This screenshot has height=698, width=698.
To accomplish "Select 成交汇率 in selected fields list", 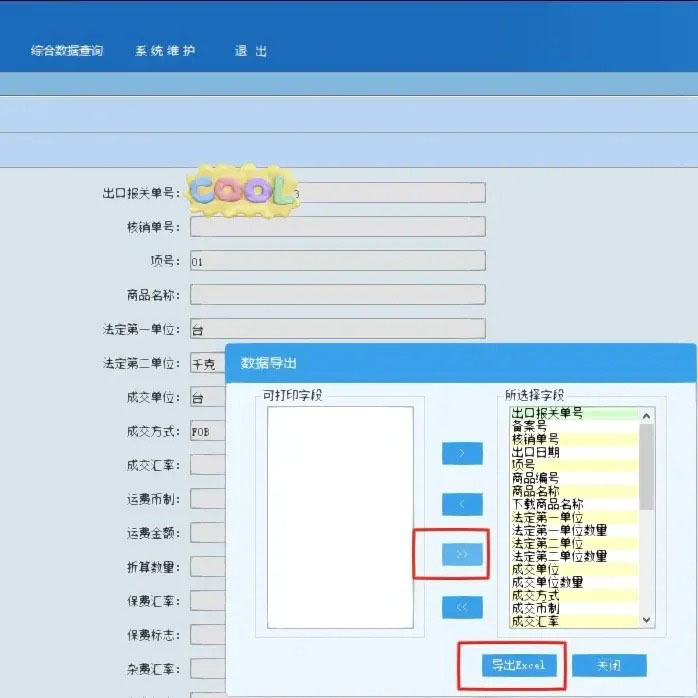I will pos(574,621).
